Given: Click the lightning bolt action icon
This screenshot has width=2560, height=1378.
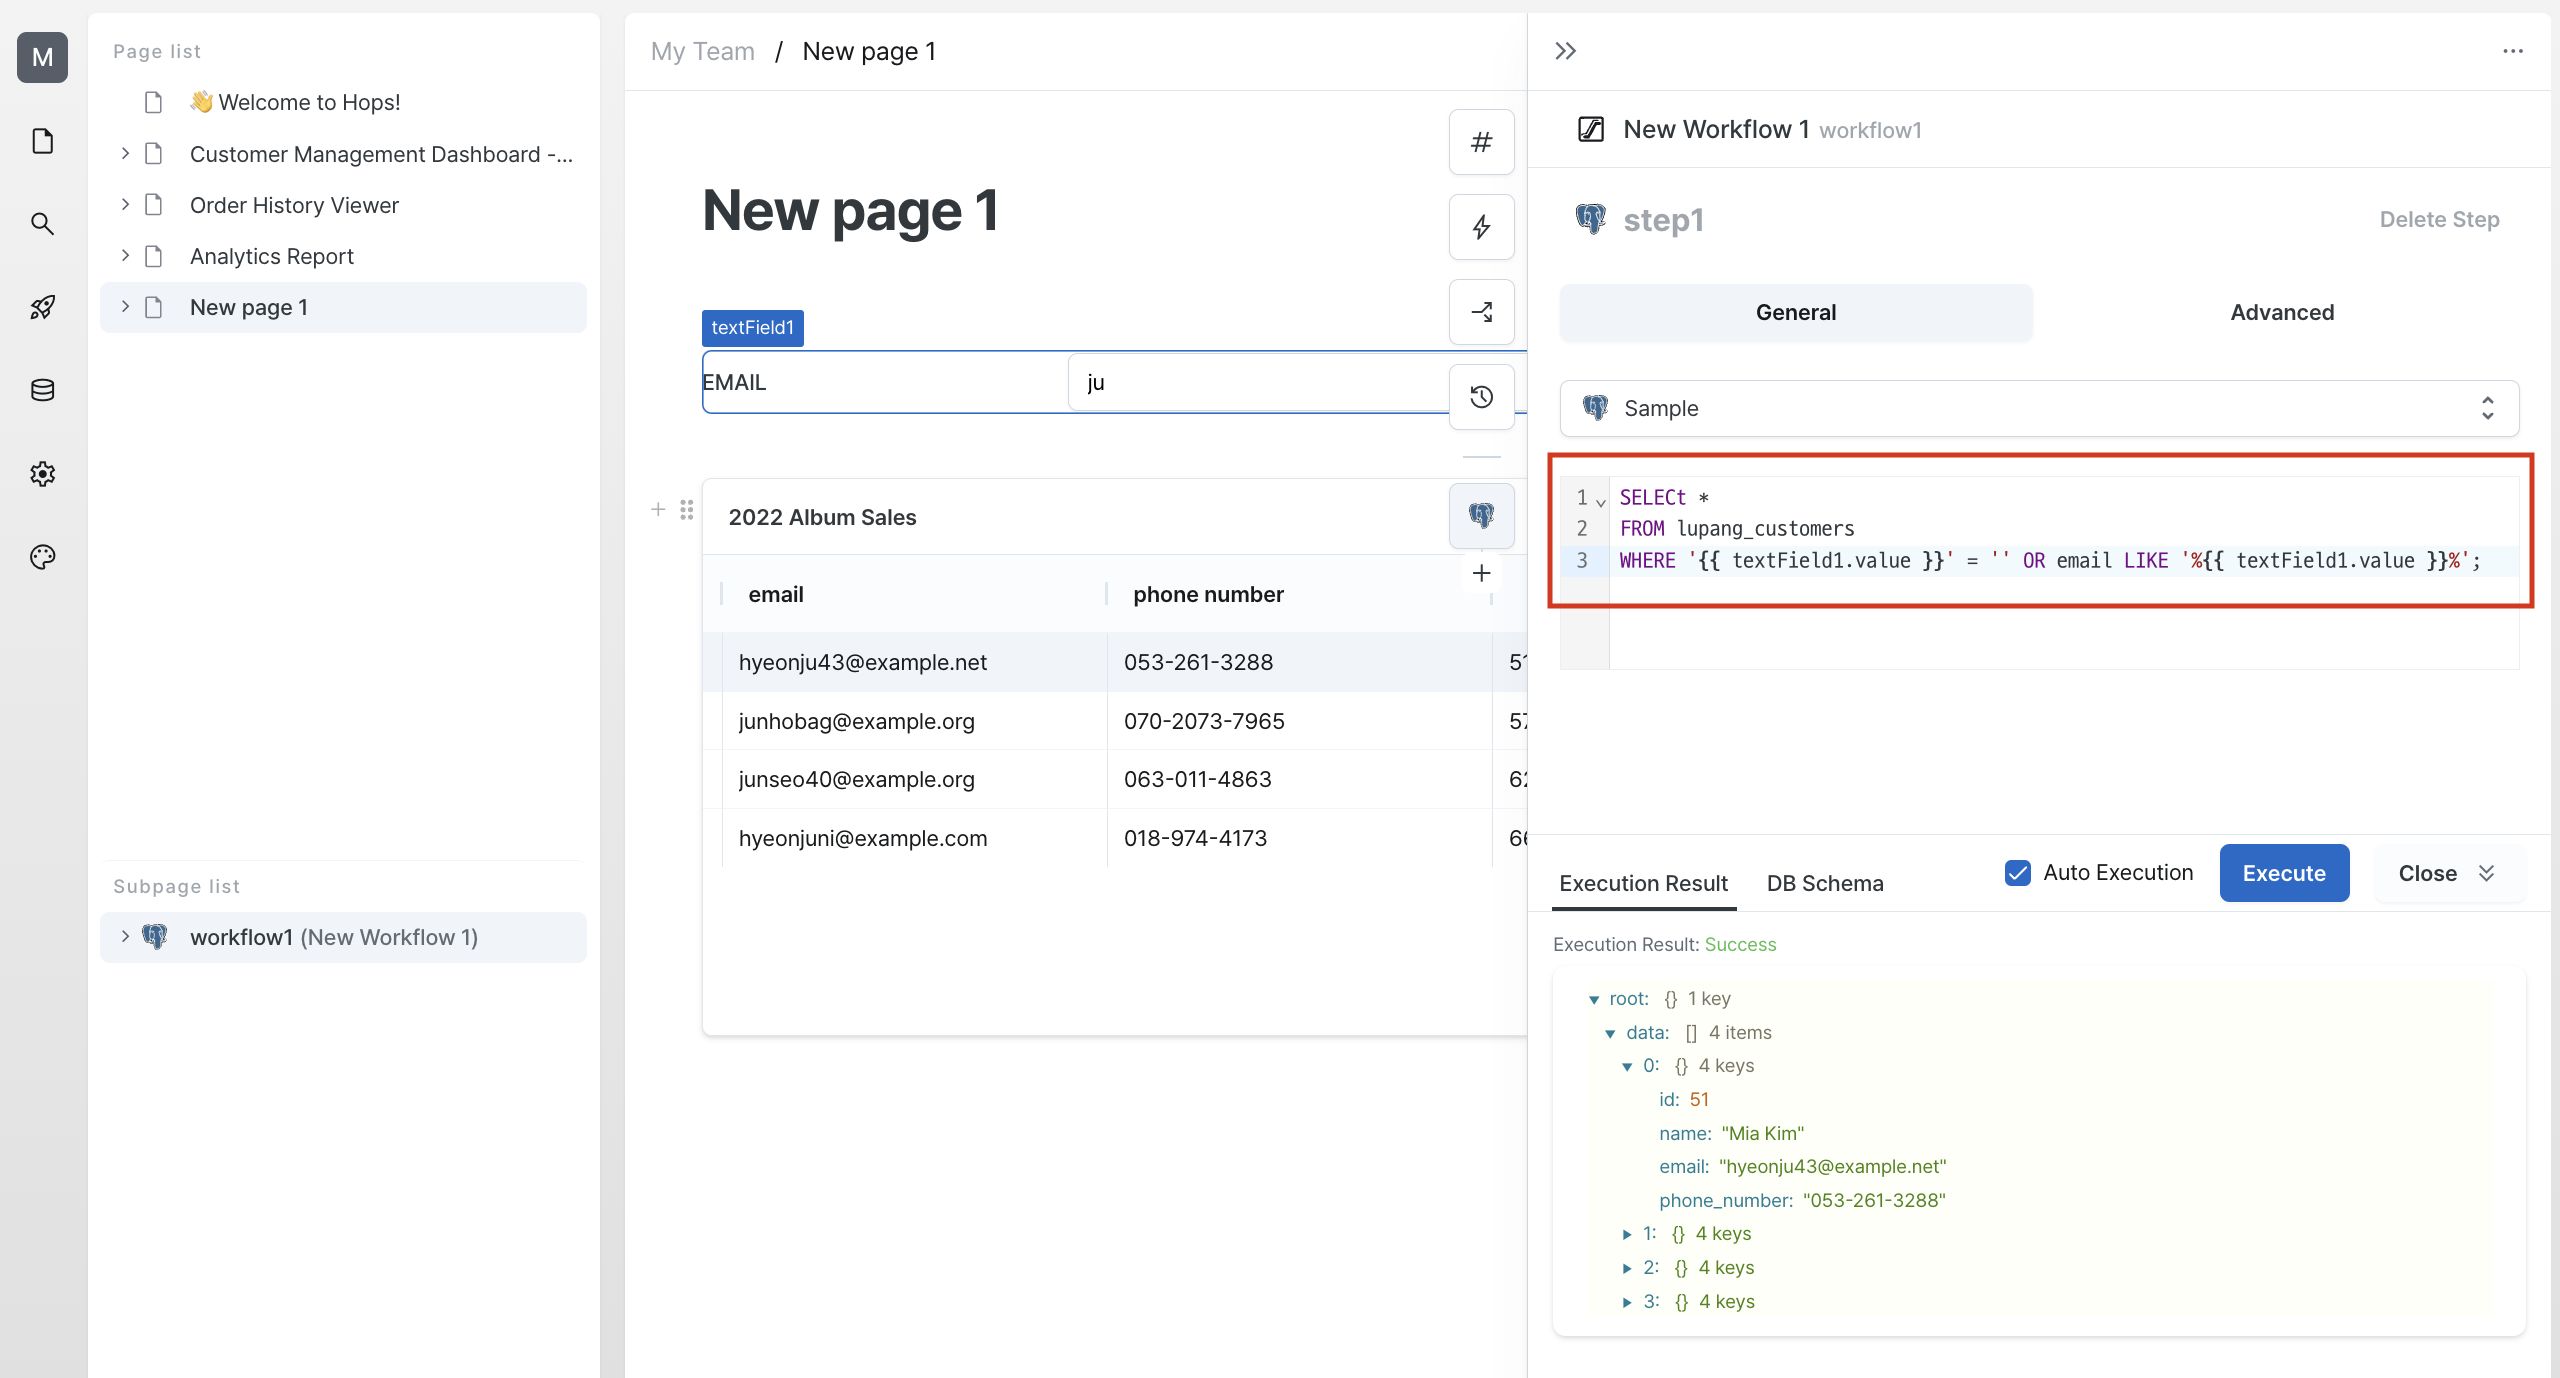Looking at the screenshot, I should click(1481, 227).
